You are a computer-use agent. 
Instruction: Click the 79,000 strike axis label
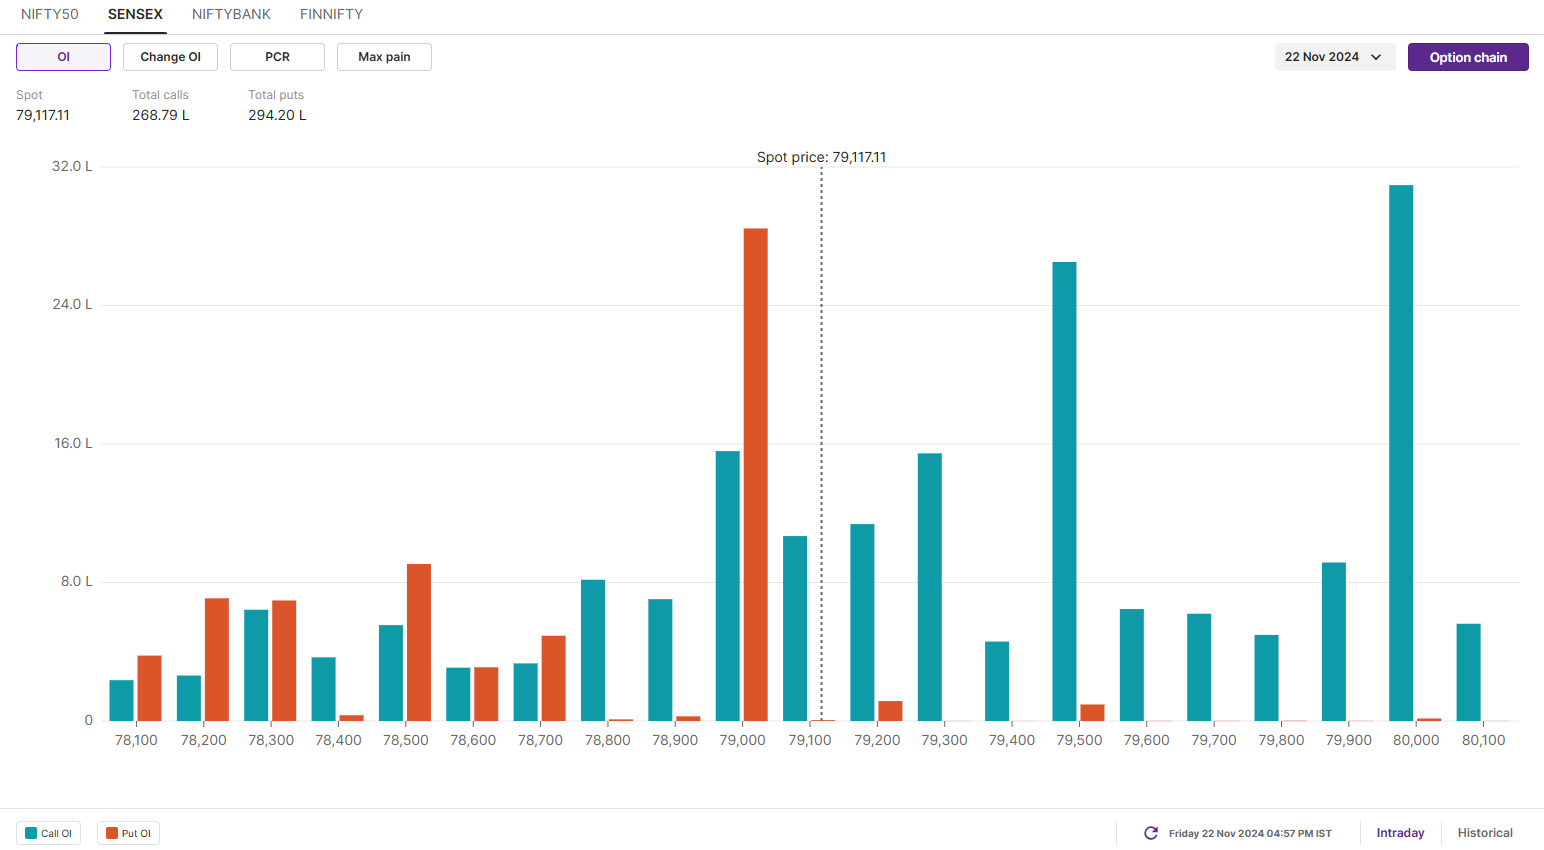tap(742, 740)
